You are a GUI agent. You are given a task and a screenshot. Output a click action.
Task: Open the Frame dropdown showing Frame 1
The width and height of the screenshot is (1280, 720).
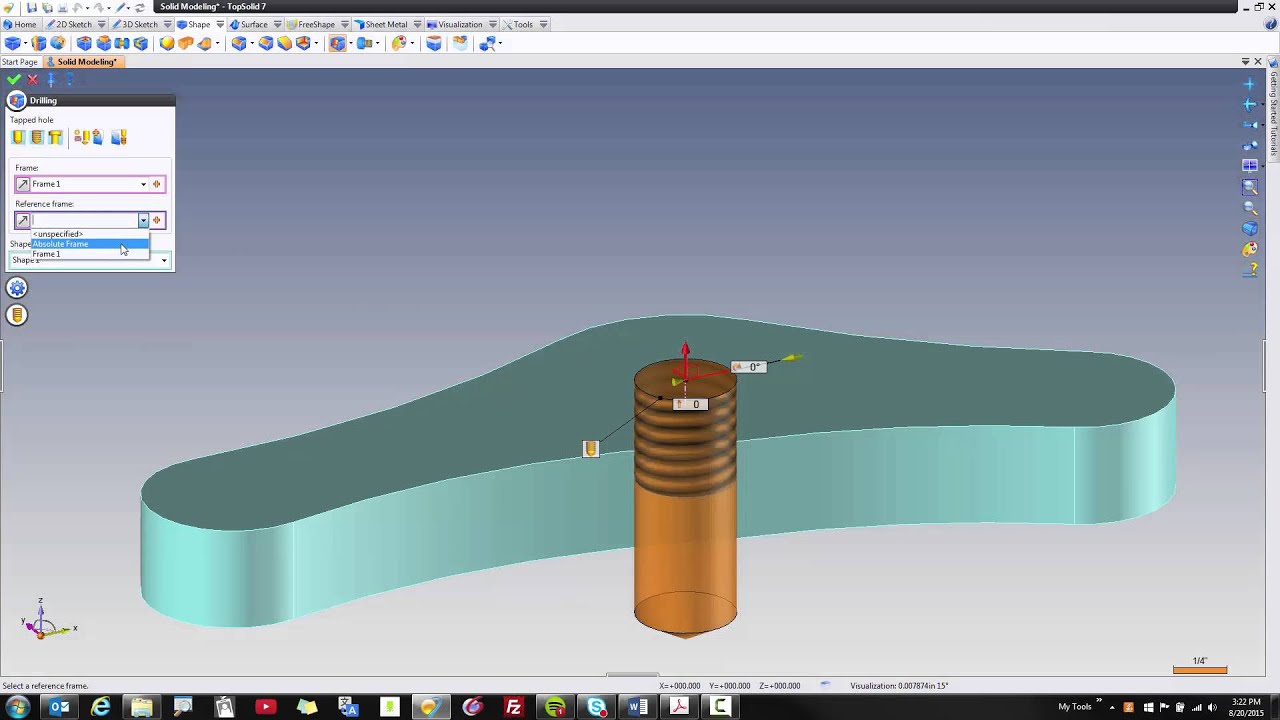click(143, 184)
